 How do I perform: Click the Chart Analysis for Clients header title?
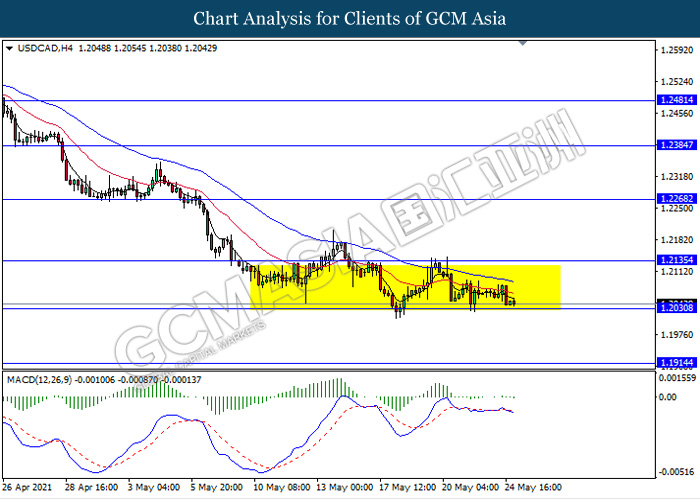(350, 18)
